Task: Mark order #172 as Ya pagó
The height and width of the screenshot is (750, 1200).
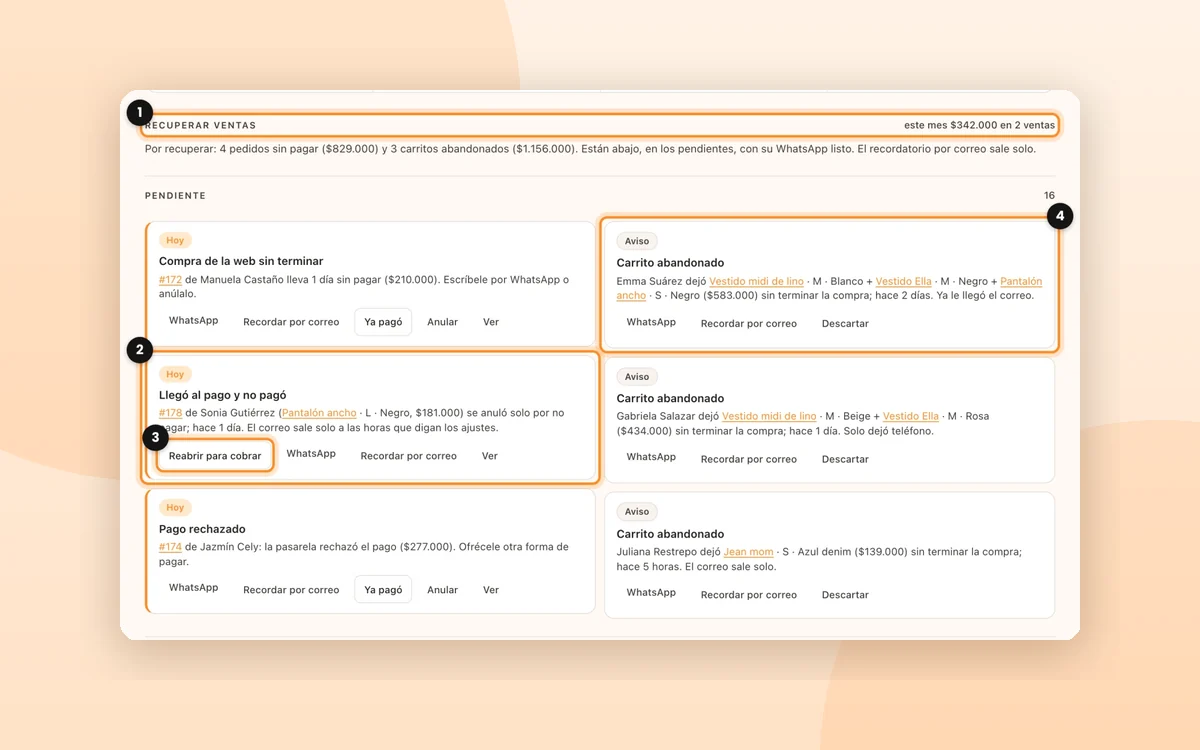Action: click(383, 322)
